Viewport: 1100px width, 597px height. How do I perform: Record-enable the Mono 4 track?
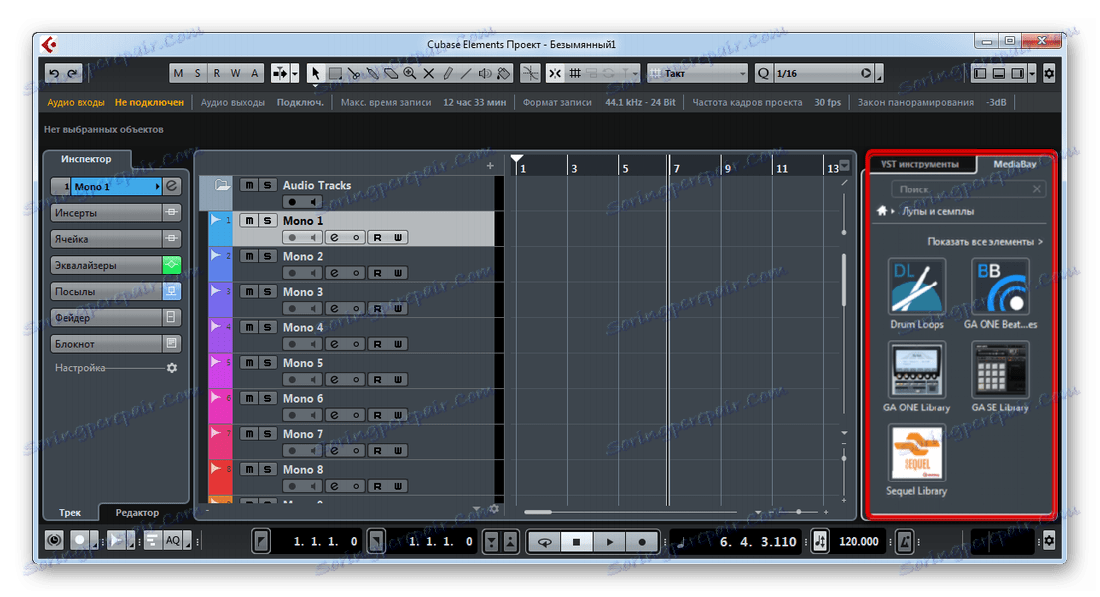coord(293,344)
